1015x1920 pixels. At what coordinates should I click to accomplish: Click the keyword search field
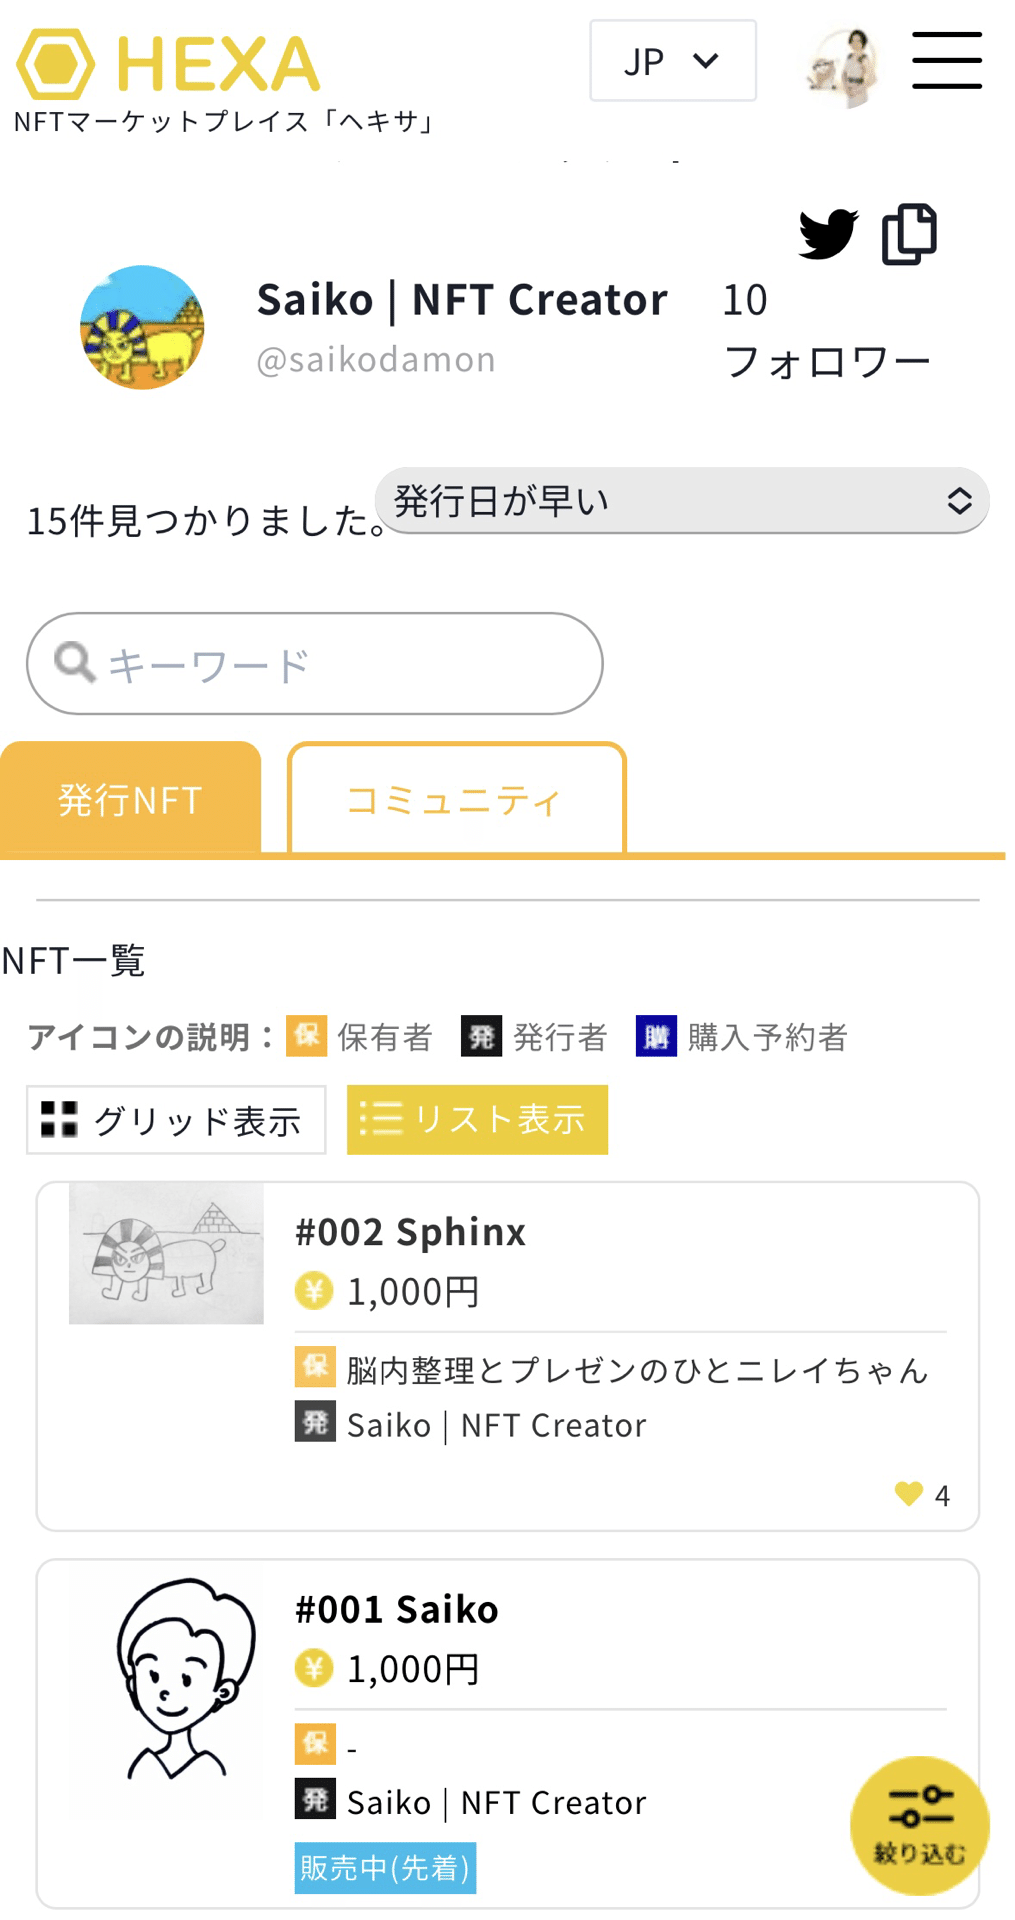tap(314, 662)
